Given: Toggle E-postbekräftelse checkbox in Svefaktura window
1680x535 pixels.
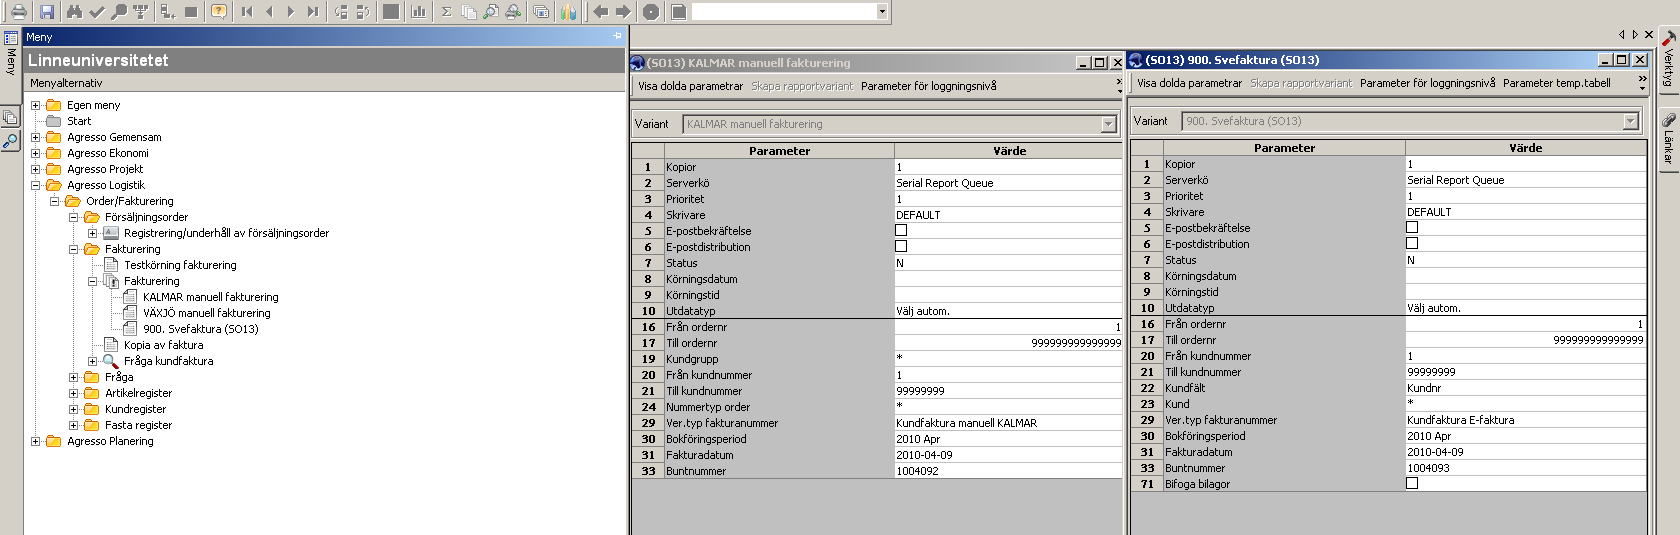Looking at the screenshot, I should click(1412, 227).
